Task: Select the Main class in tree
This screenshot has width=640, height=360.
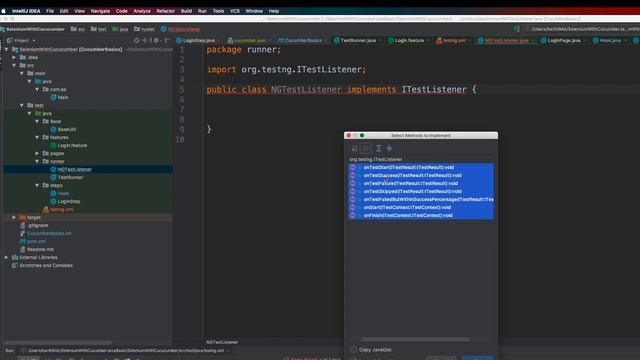Action: click(63, 98)
